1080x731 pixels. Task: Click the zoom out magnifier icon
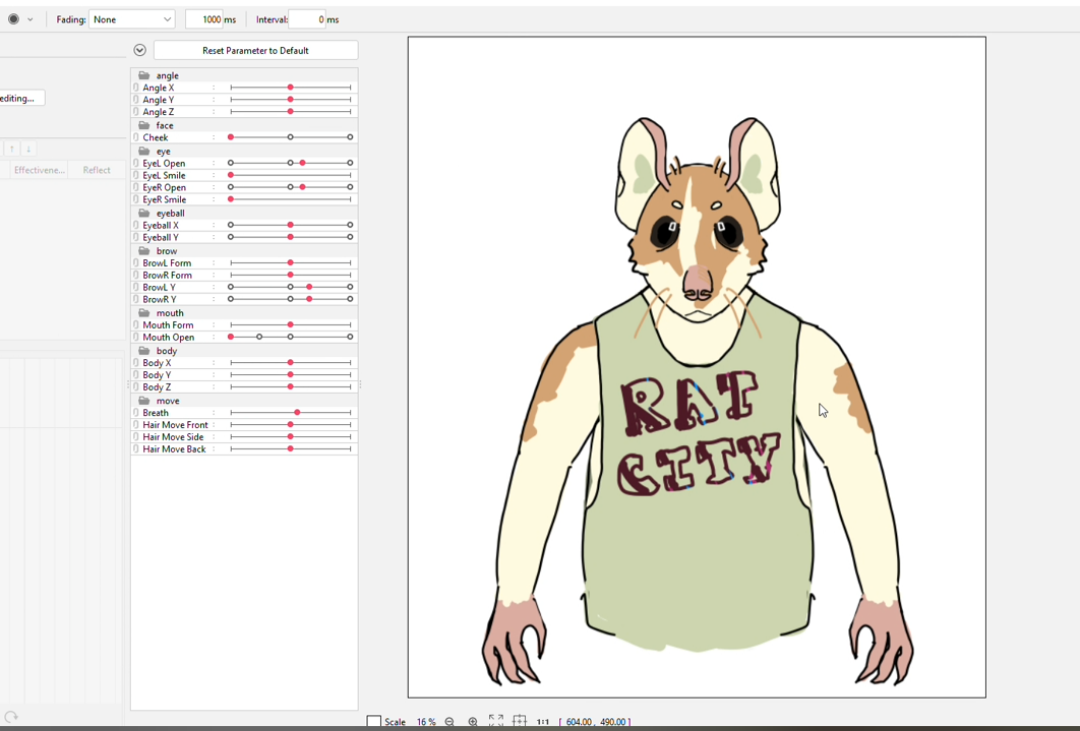point(449,721)
